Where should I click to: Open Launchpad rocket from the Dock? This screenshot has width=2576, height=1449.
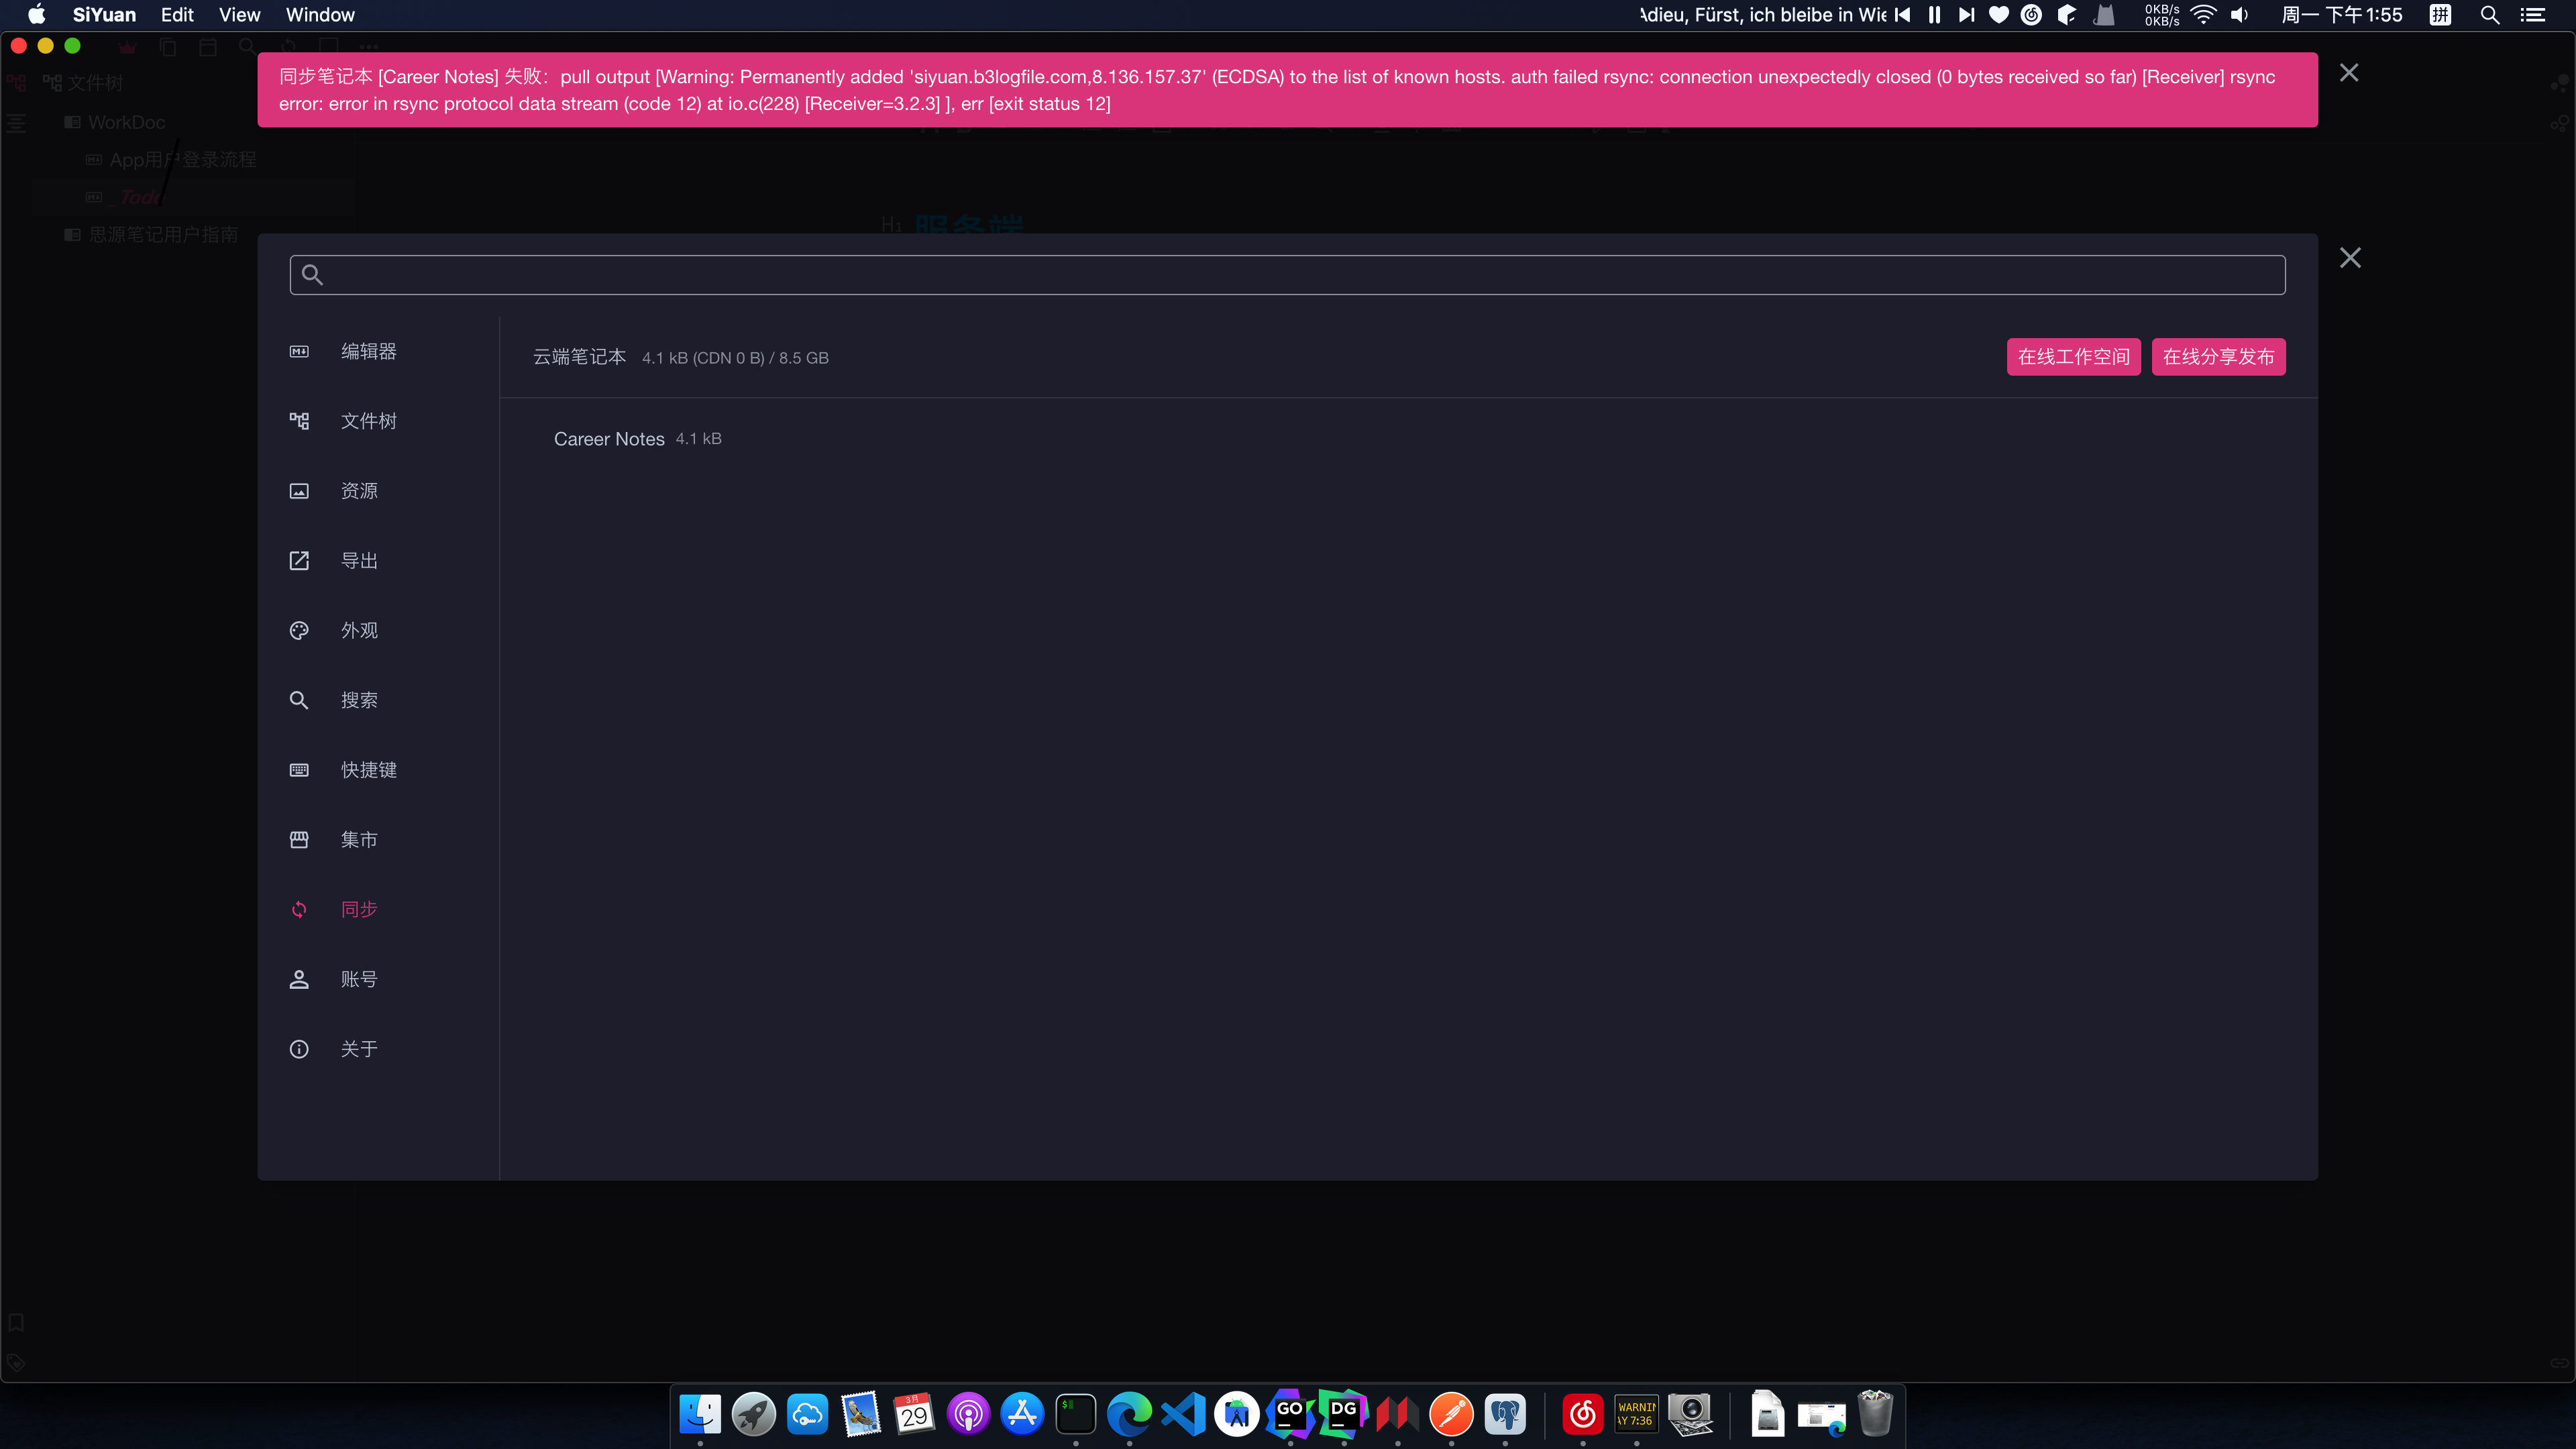tap(754, 1415)
